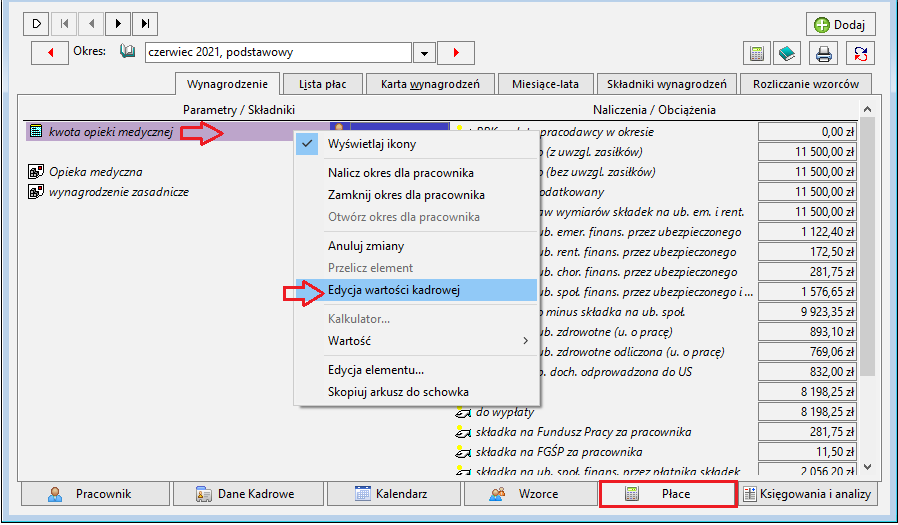Click the D navigation button at top left

coord(37,23)
